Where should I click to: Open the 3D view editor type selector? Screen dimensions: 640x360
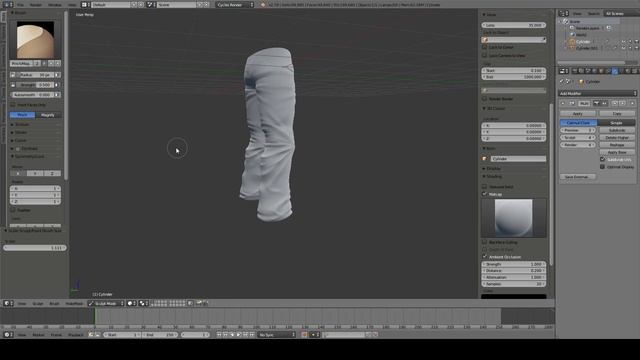(x=8, y=303)
